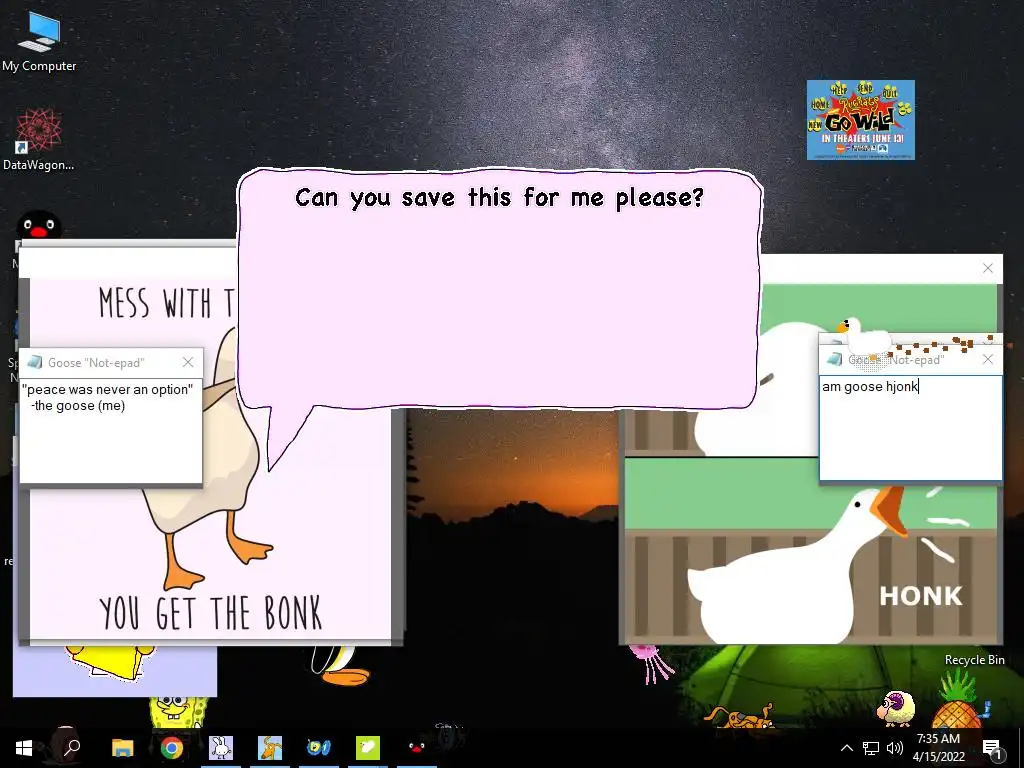Switch to the Pingu taskbar app
This screenshot has height=768, width=1024.
pyautogui.click(x=417, y=748)
